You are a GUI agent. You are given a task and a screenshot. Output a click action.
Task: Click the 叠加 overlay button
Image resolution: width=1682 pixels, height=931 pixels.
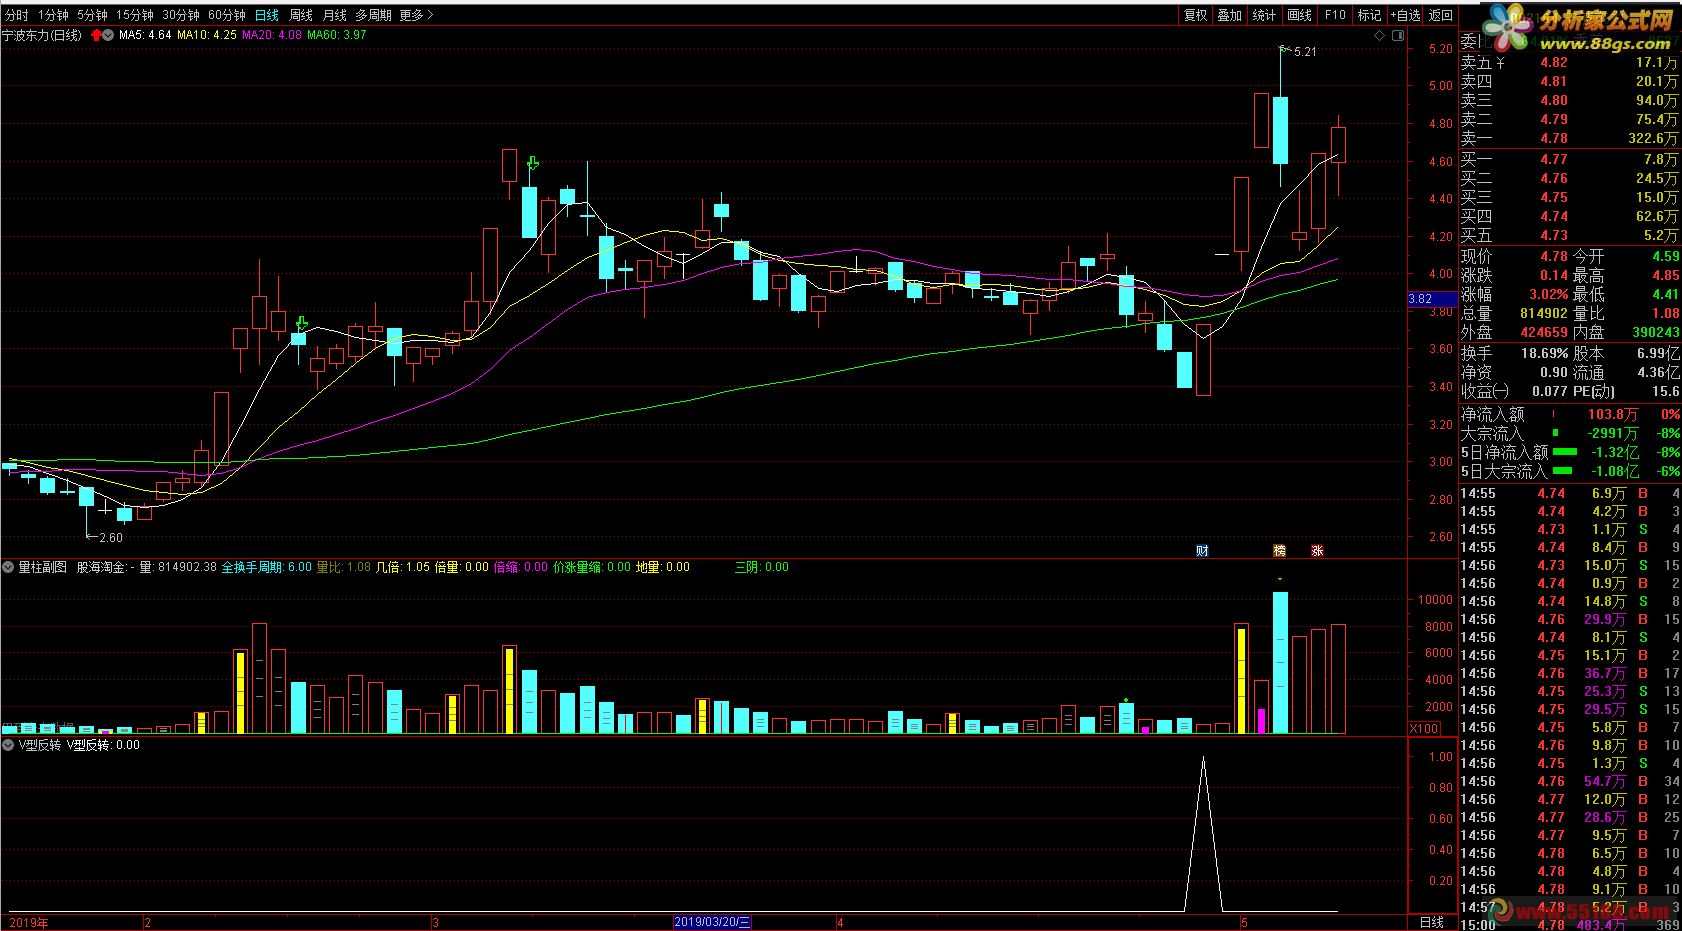click(x=1229, y=15)
